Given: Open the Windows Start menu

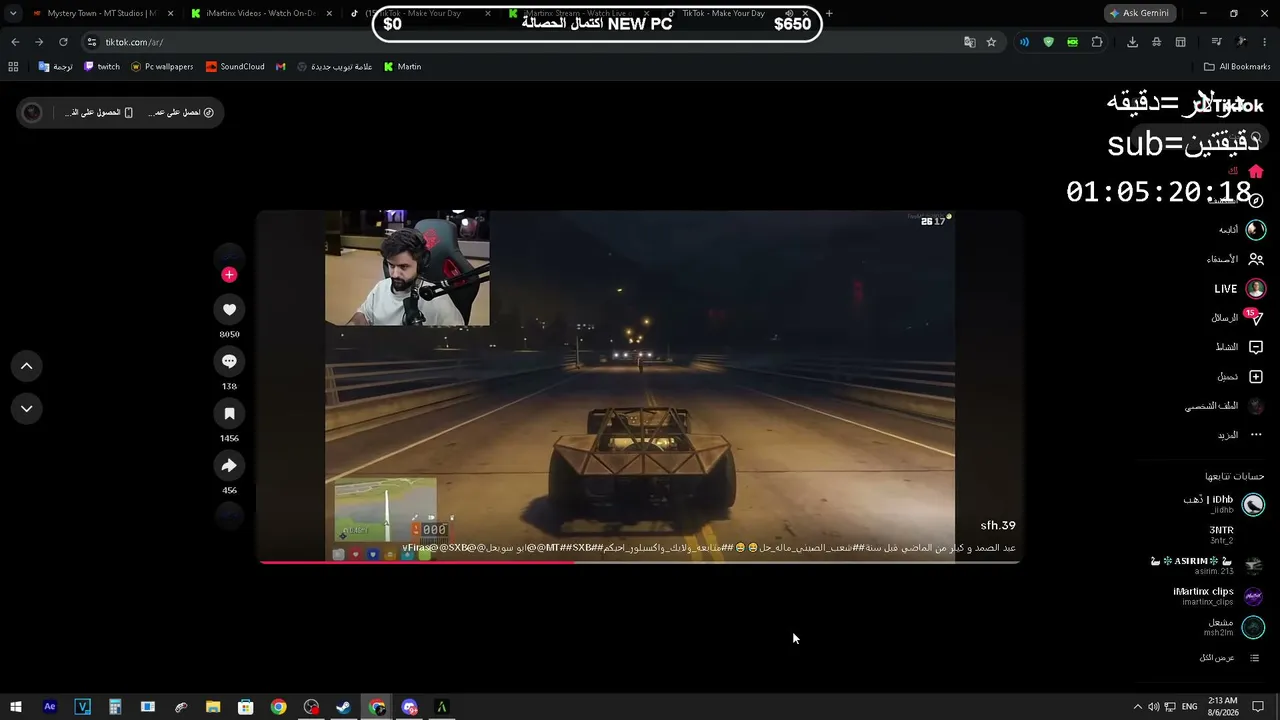Looking at the screenshot, I should [x=16, y=707].
